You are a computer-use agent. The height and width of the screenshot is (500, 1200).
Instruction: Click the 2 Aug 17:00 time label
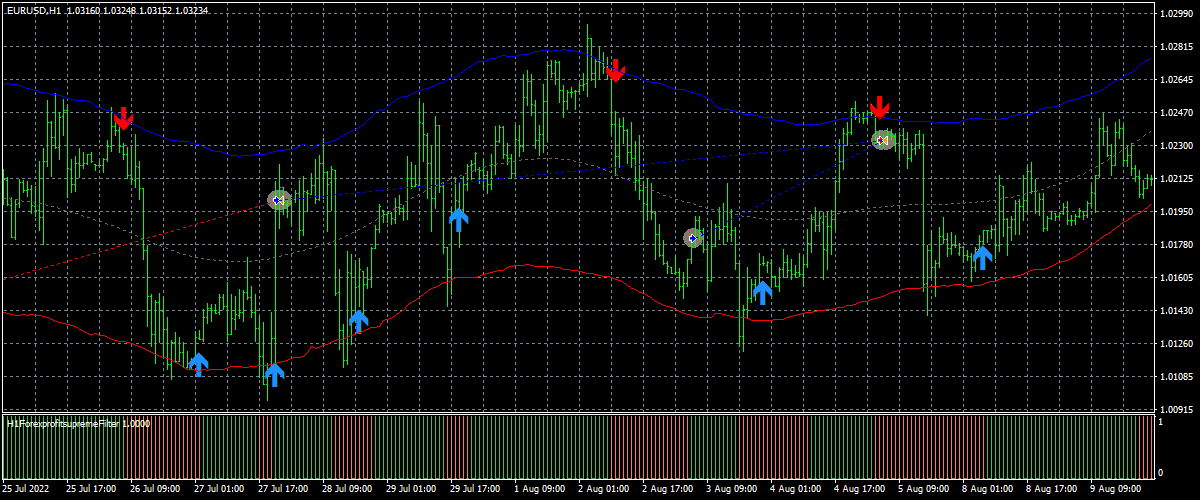(x=666, y=489)
